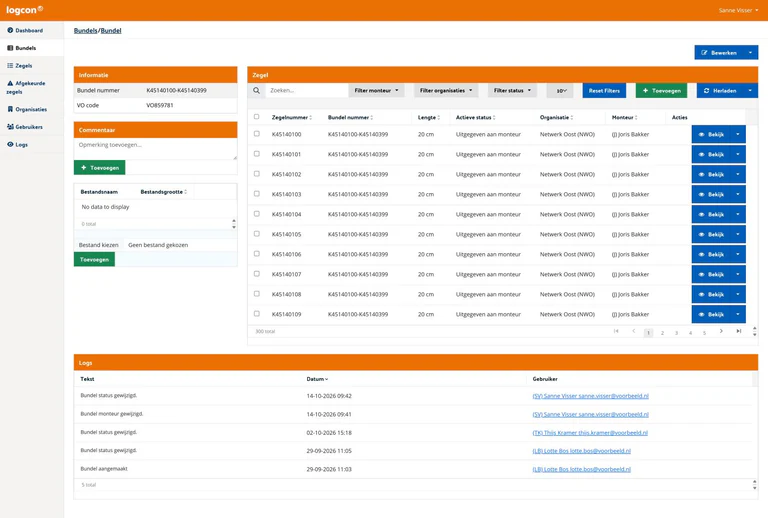Check the row K45140106 checkbox
768x518 pixels.
coord(257,254)
